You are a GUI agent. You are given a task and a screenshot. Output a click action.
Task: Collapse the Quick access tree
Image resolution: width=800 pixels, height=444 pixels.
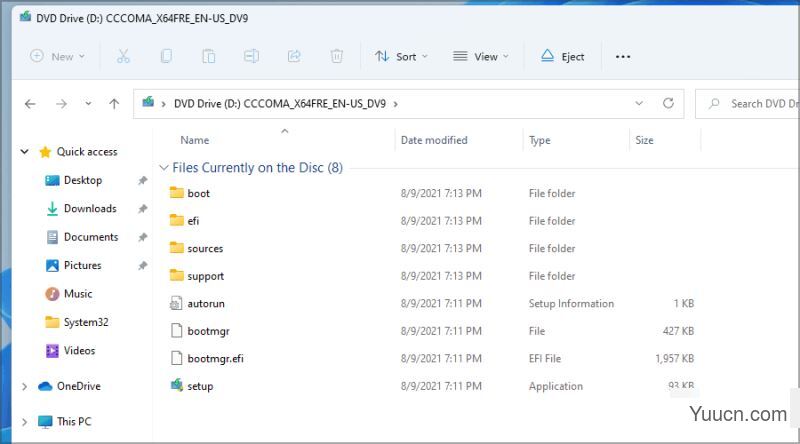tap(24, 152)
